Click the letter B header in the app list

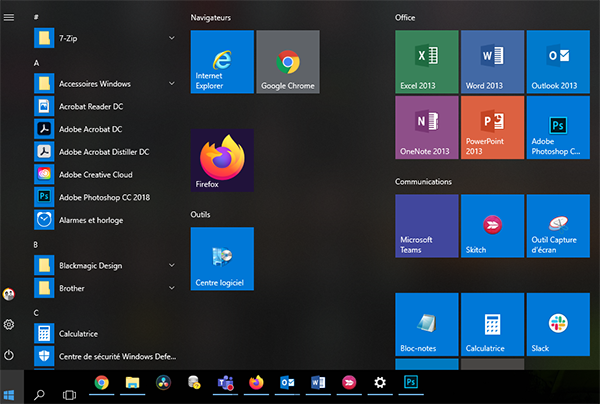[36, 244]
